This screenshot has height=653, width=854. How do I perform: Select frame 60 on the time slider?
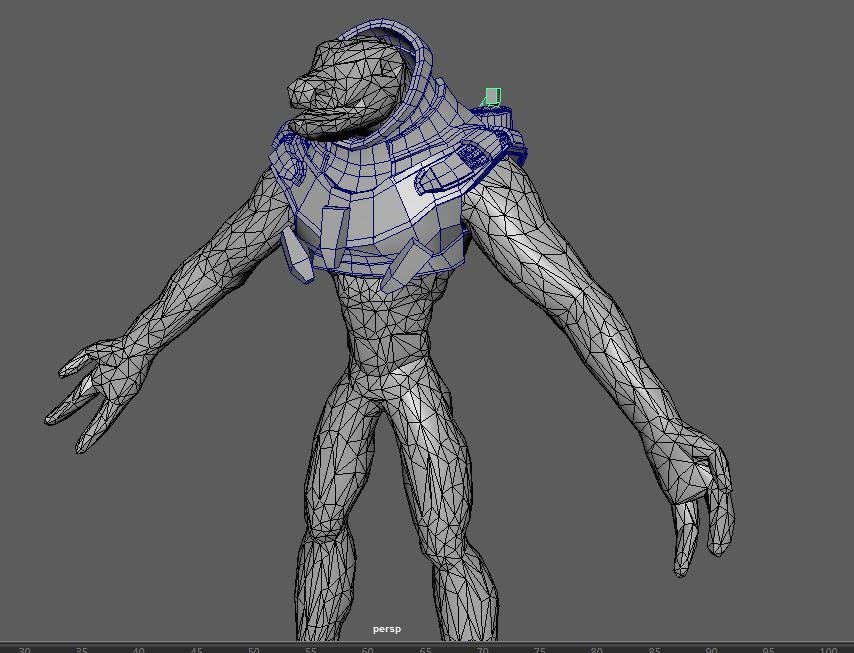tap(368, 649)
